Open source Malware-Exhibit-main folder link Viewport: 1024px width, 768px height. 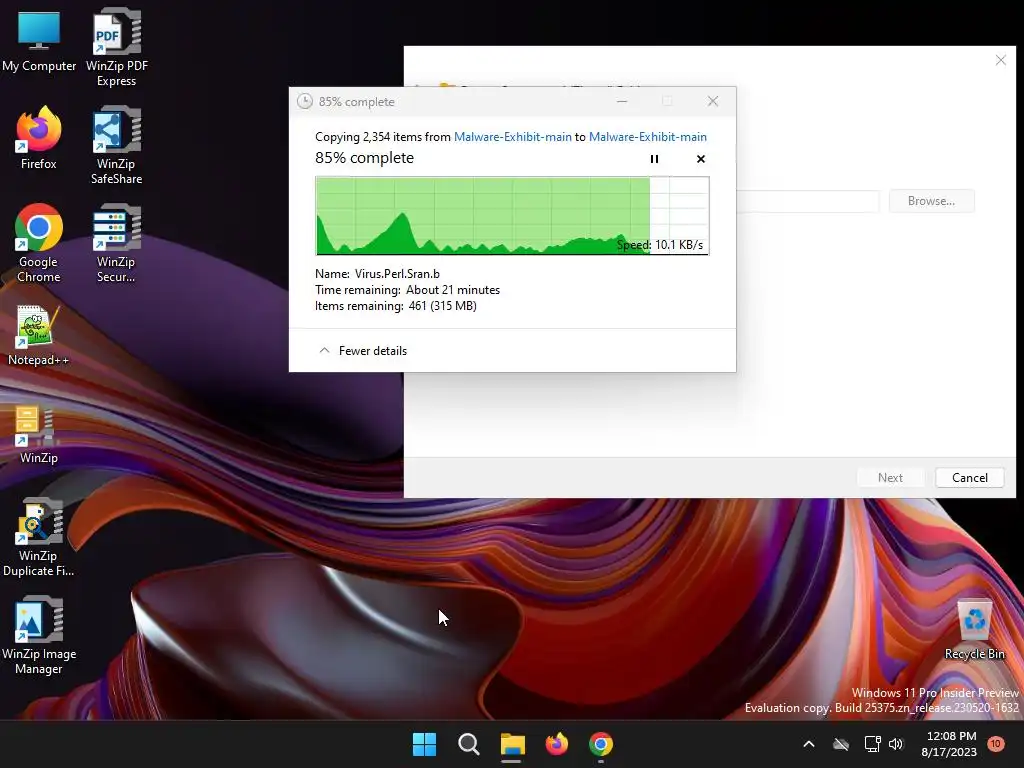513,136
